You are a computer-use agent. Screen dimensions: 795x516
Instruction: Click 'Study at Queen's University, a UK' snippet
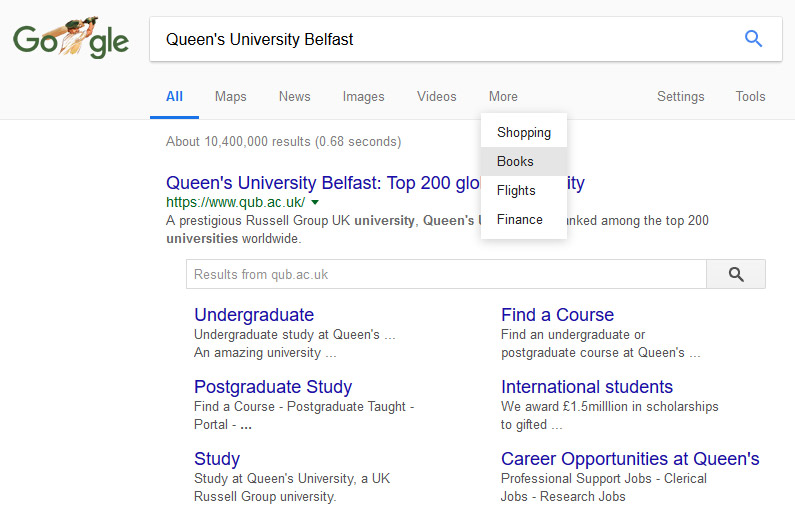tap(292, 478)
